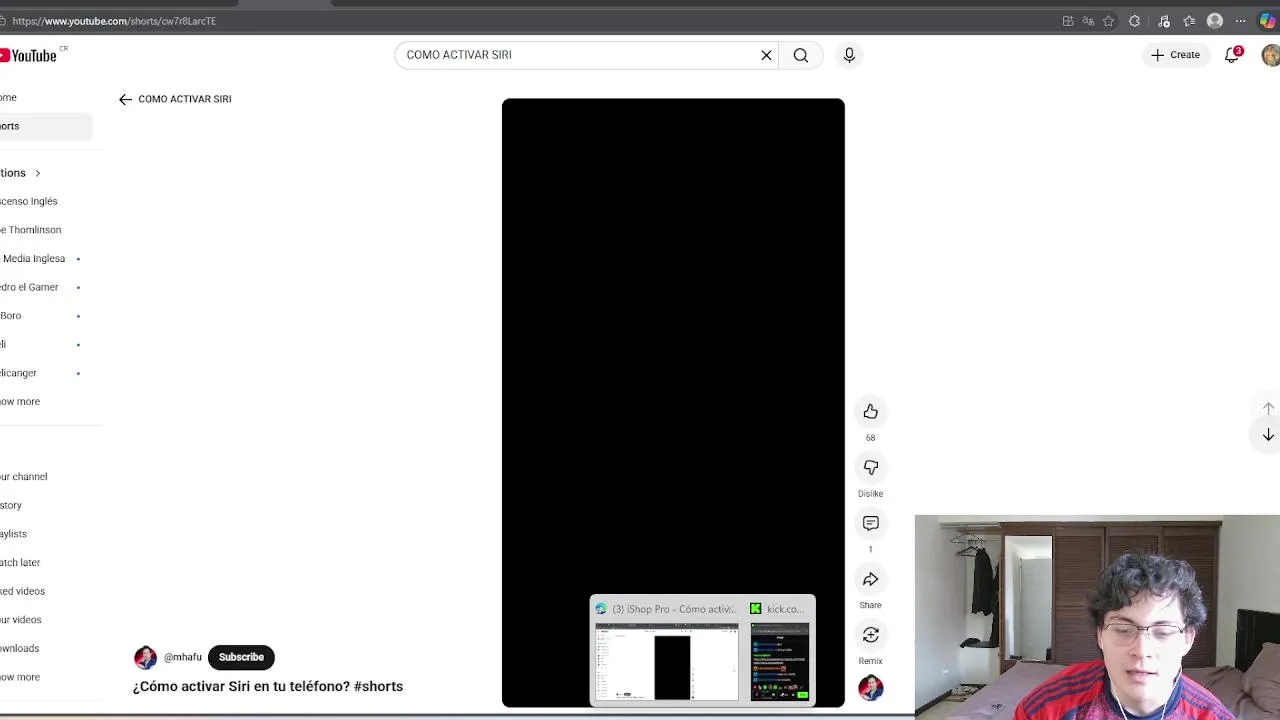
Task: Switch to the kick.com window preview thumbnail
Action: [x=780, y=661]
